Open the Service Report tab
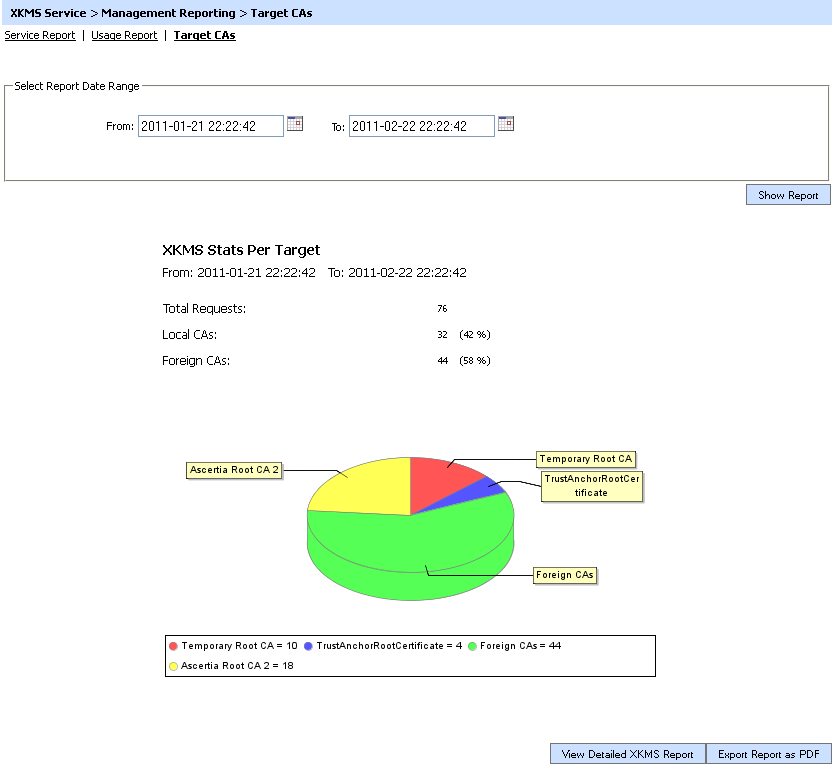 (x=40, y=35)
